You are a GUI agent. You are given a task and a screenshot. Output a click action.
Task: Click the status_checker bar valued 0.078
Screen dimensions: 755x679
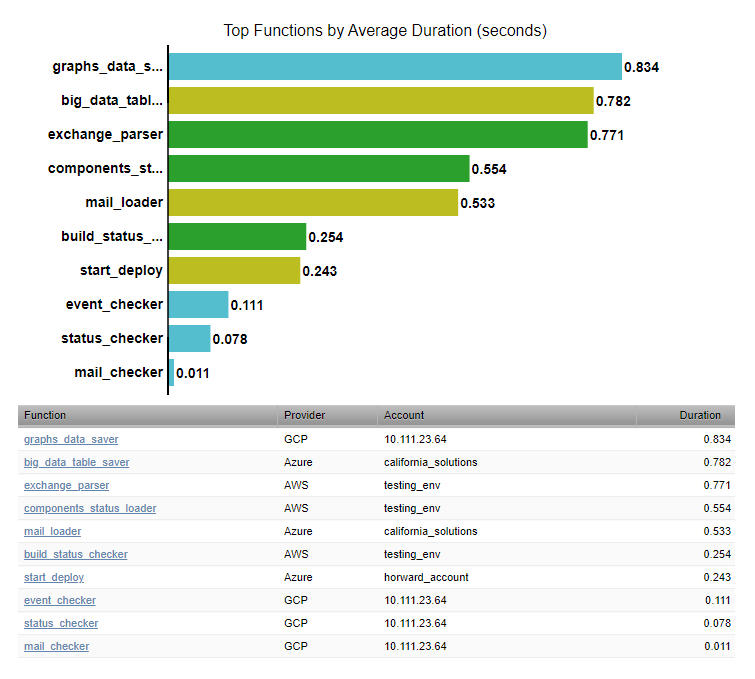190,339
